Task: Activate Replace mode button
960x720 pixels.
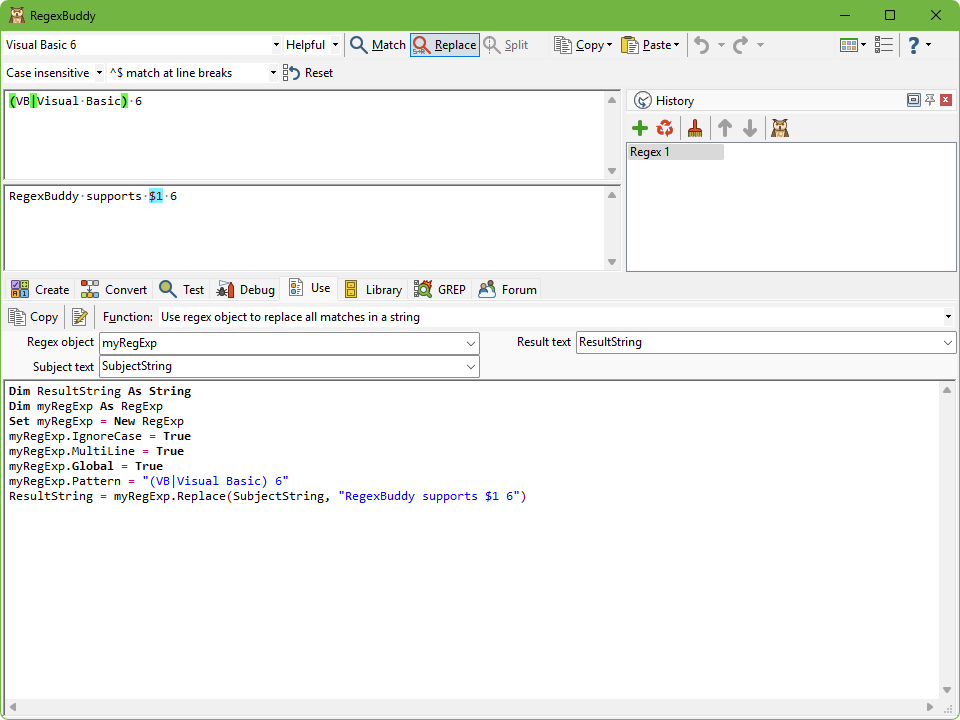Action: coord(444,45)
